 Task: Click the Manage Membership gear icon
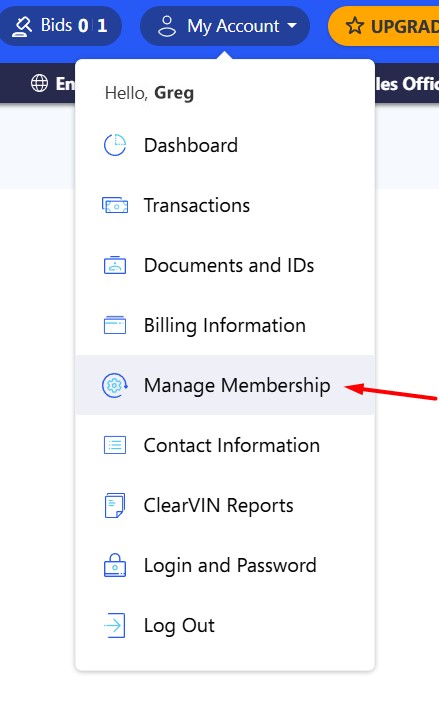click(115, 385)
